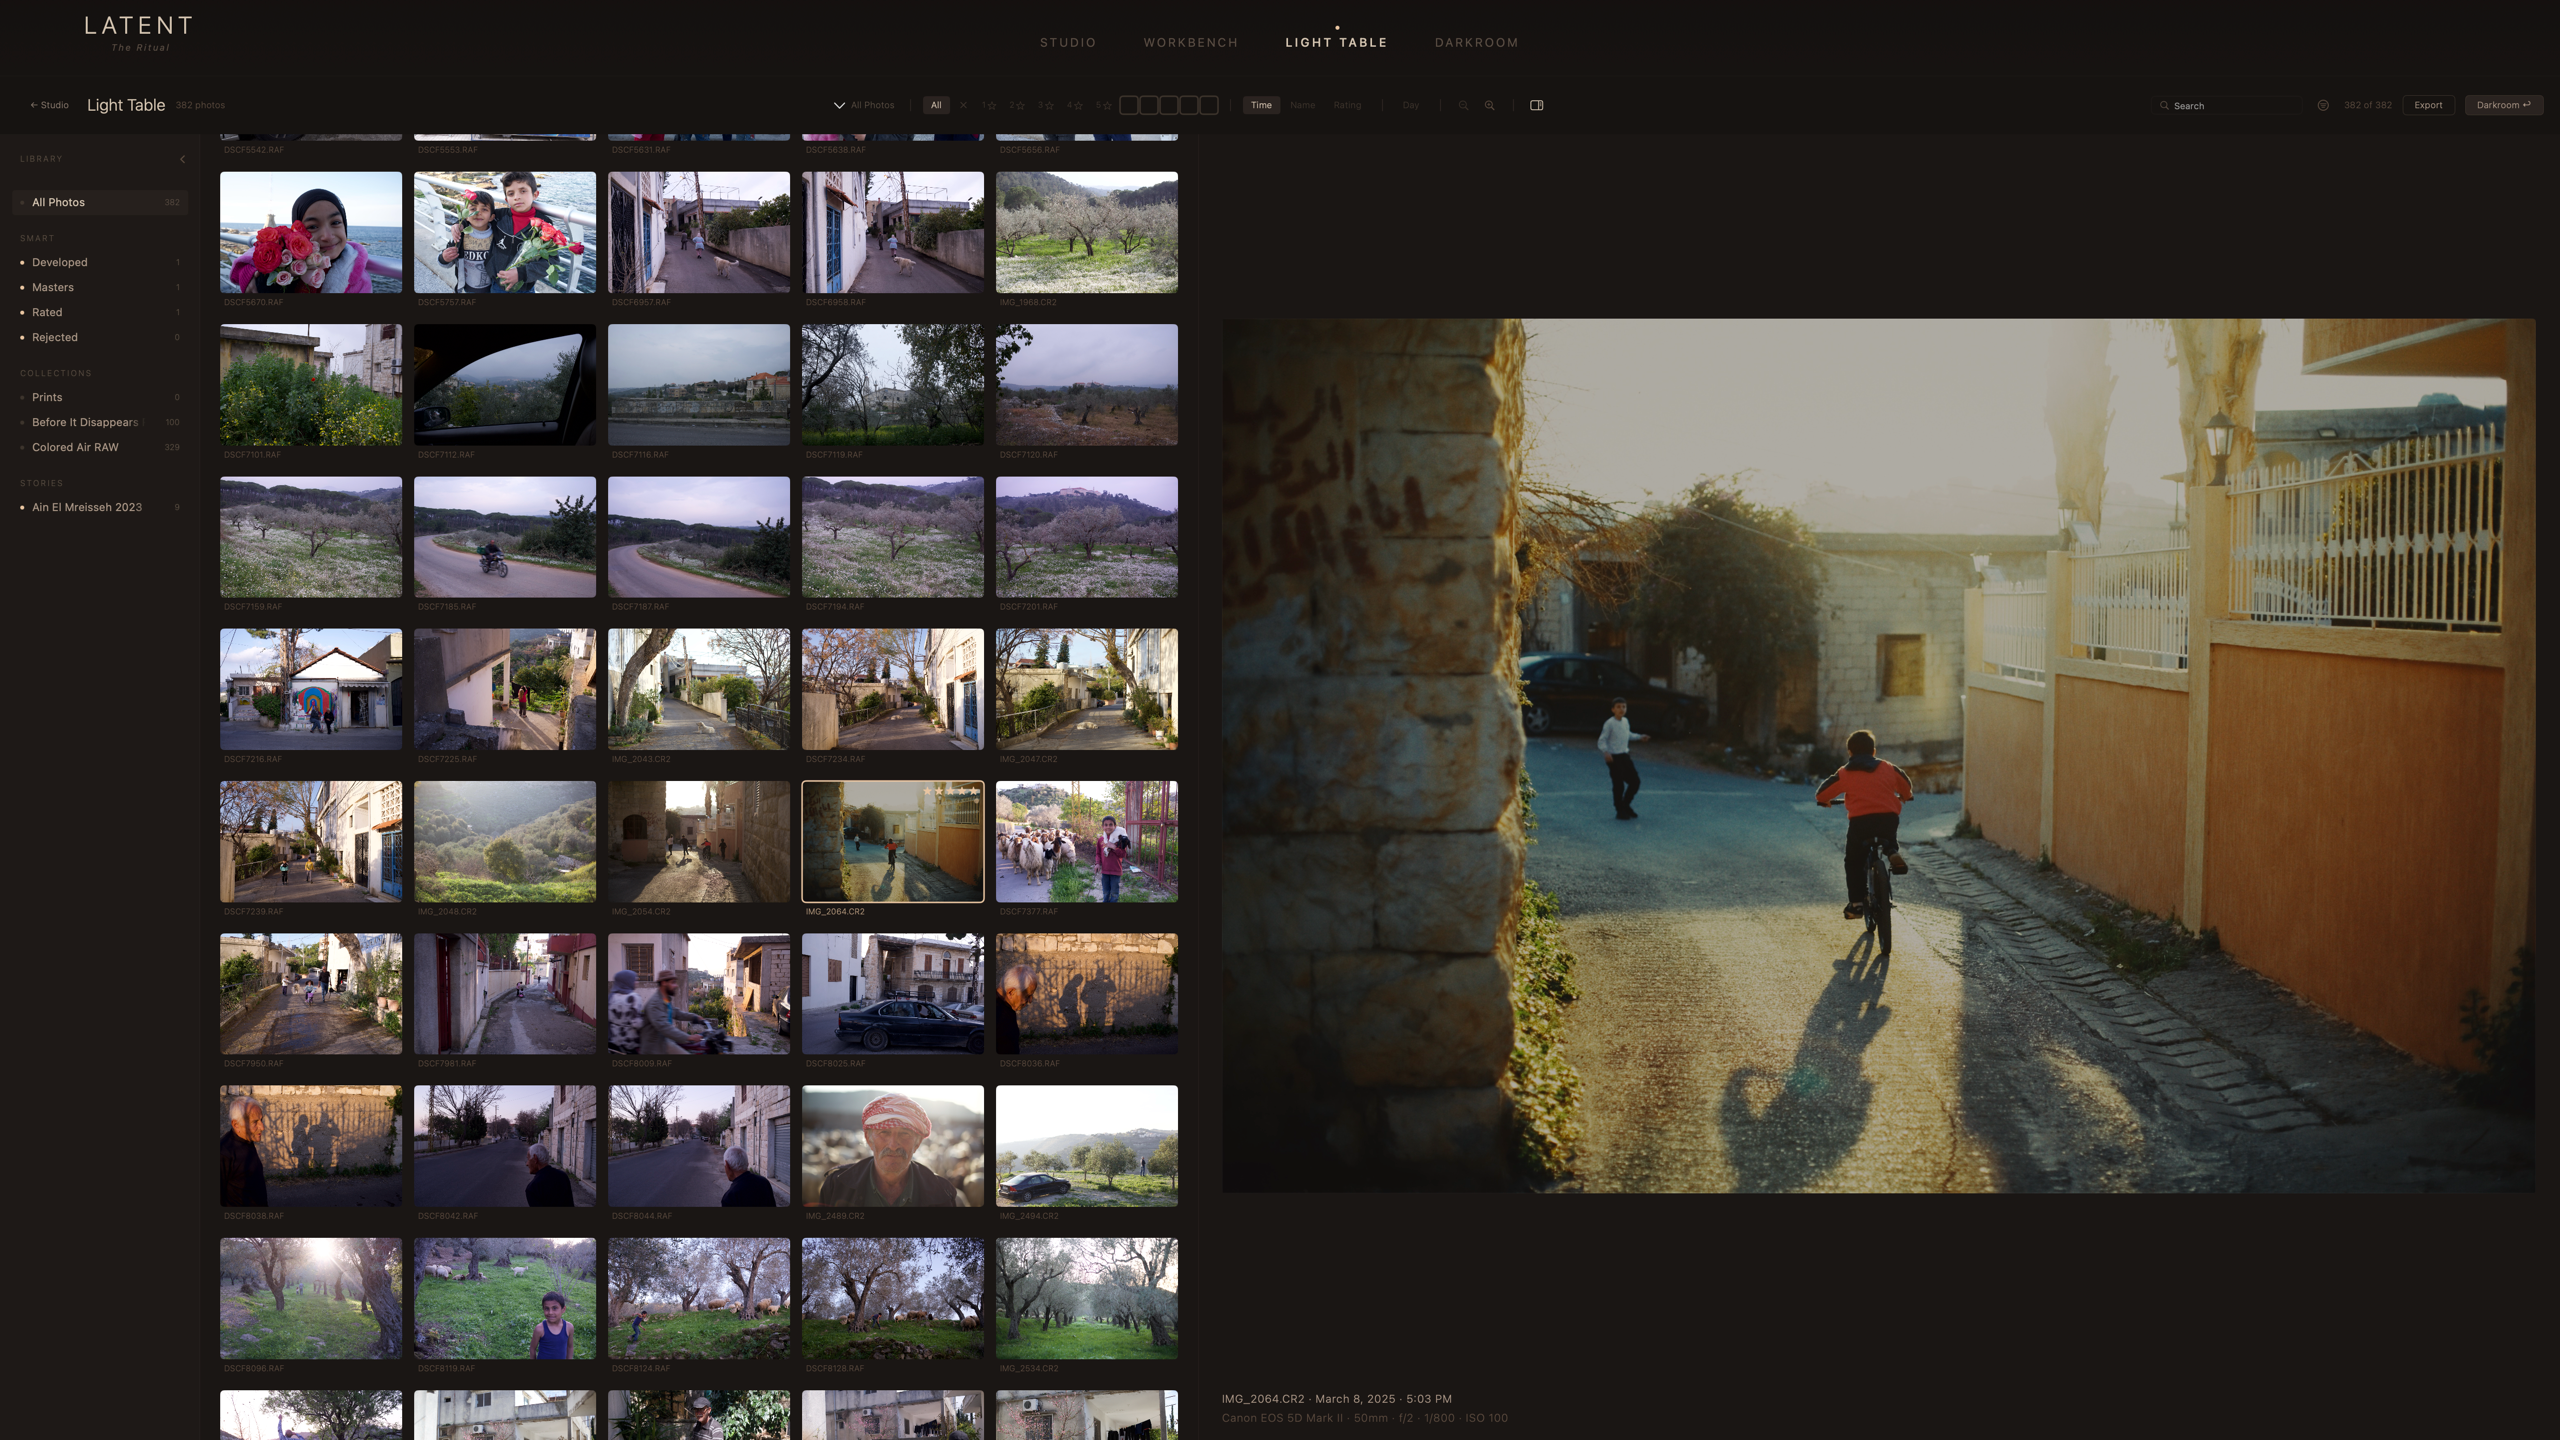Filter photos by 5 star rating
Viewport: 2560px width, 1440px height.
coord(1104,105)
